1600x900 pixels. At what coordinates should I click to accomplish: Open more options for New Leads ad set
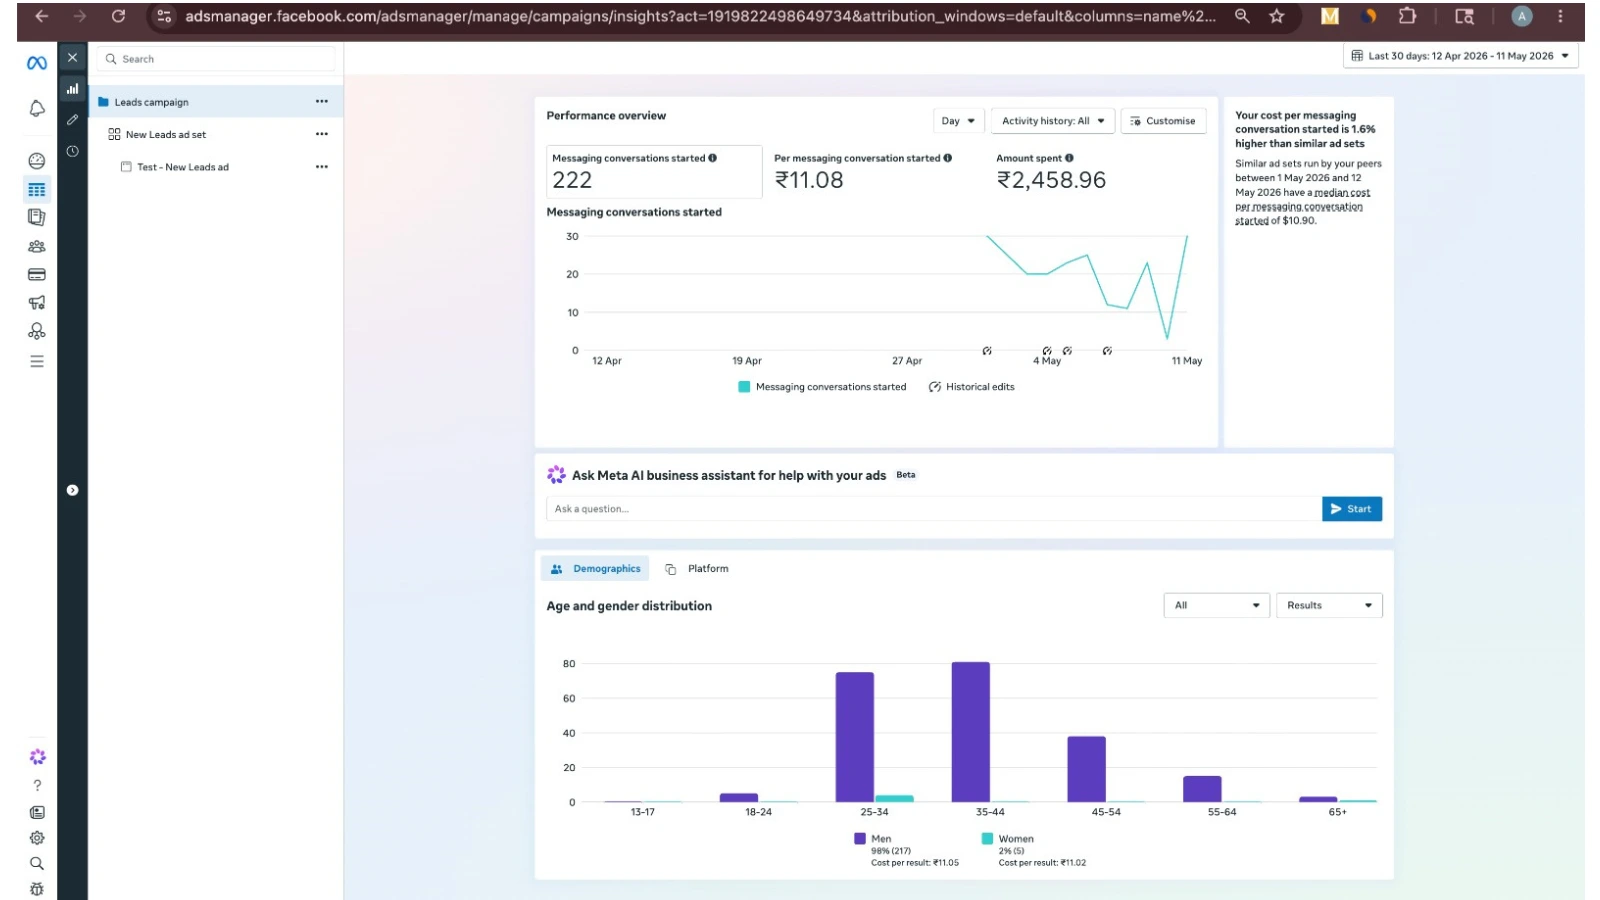pos(321,134)
